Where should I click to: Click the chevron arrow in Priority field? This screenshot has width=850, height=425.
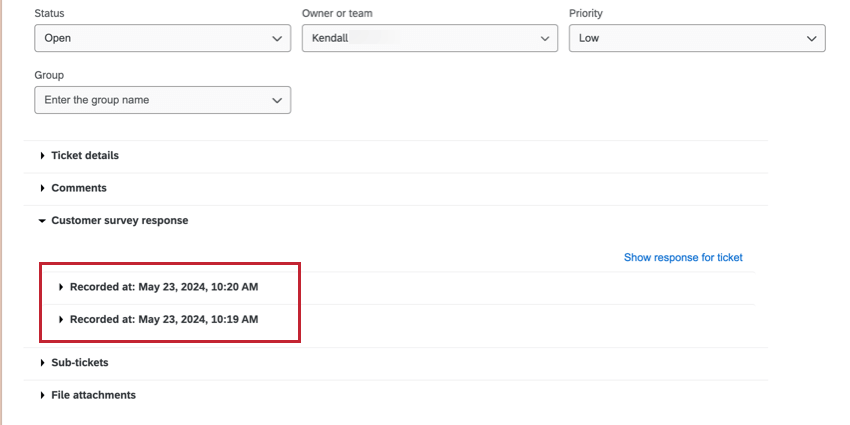pos(812,39)
